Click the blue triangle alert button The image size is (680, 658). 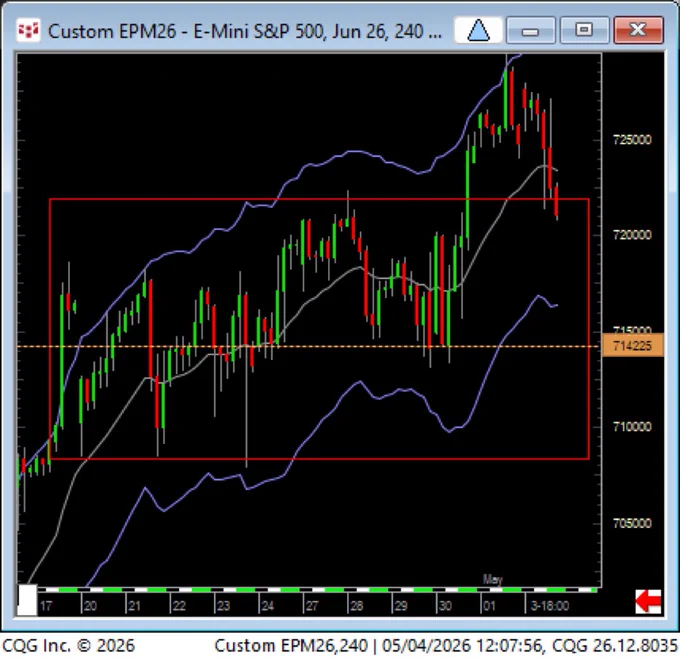[479, 30]
